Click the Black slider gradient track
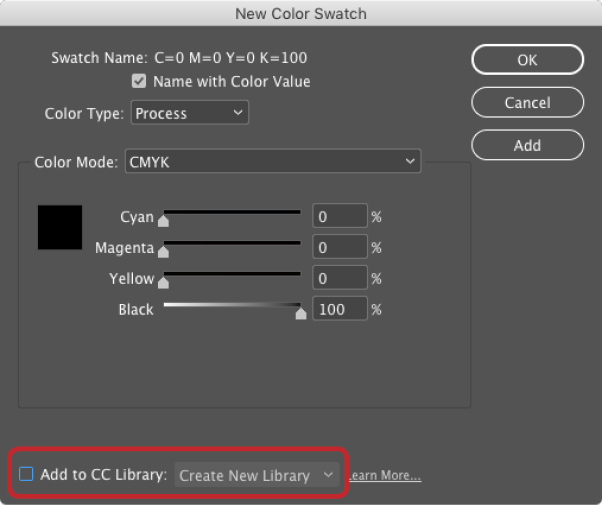The height and width of the screenshot is (505, 602). coord(232,305)
